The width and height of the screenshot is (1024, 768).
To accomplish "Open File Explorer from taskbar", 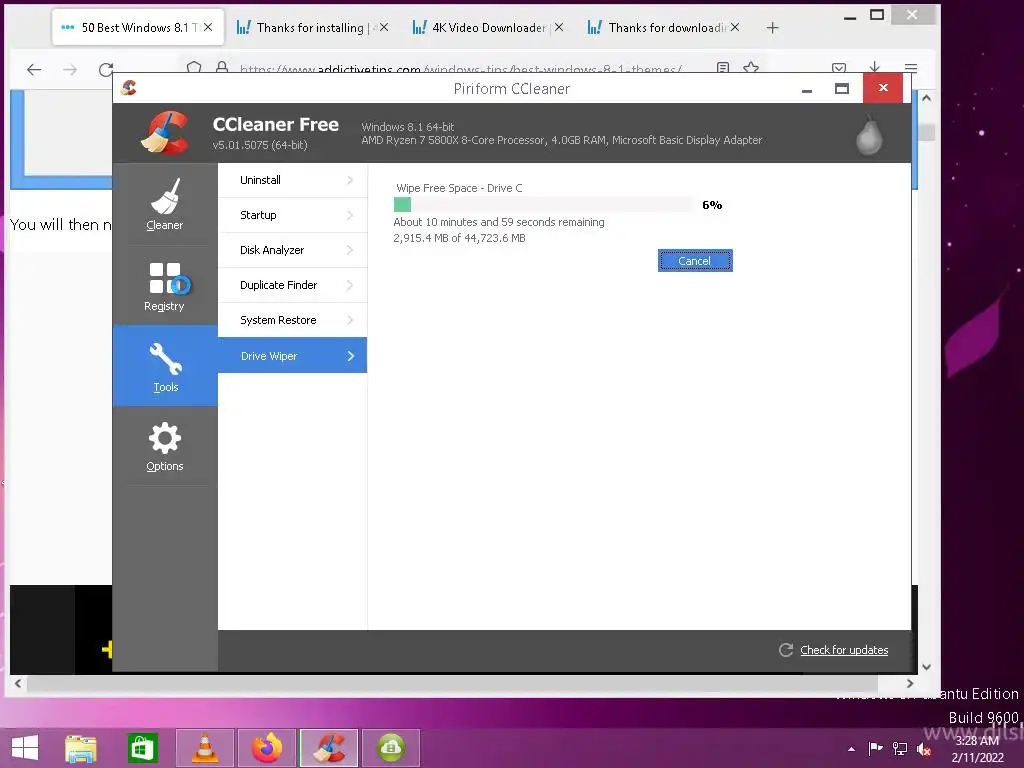I will pos(81,748).
